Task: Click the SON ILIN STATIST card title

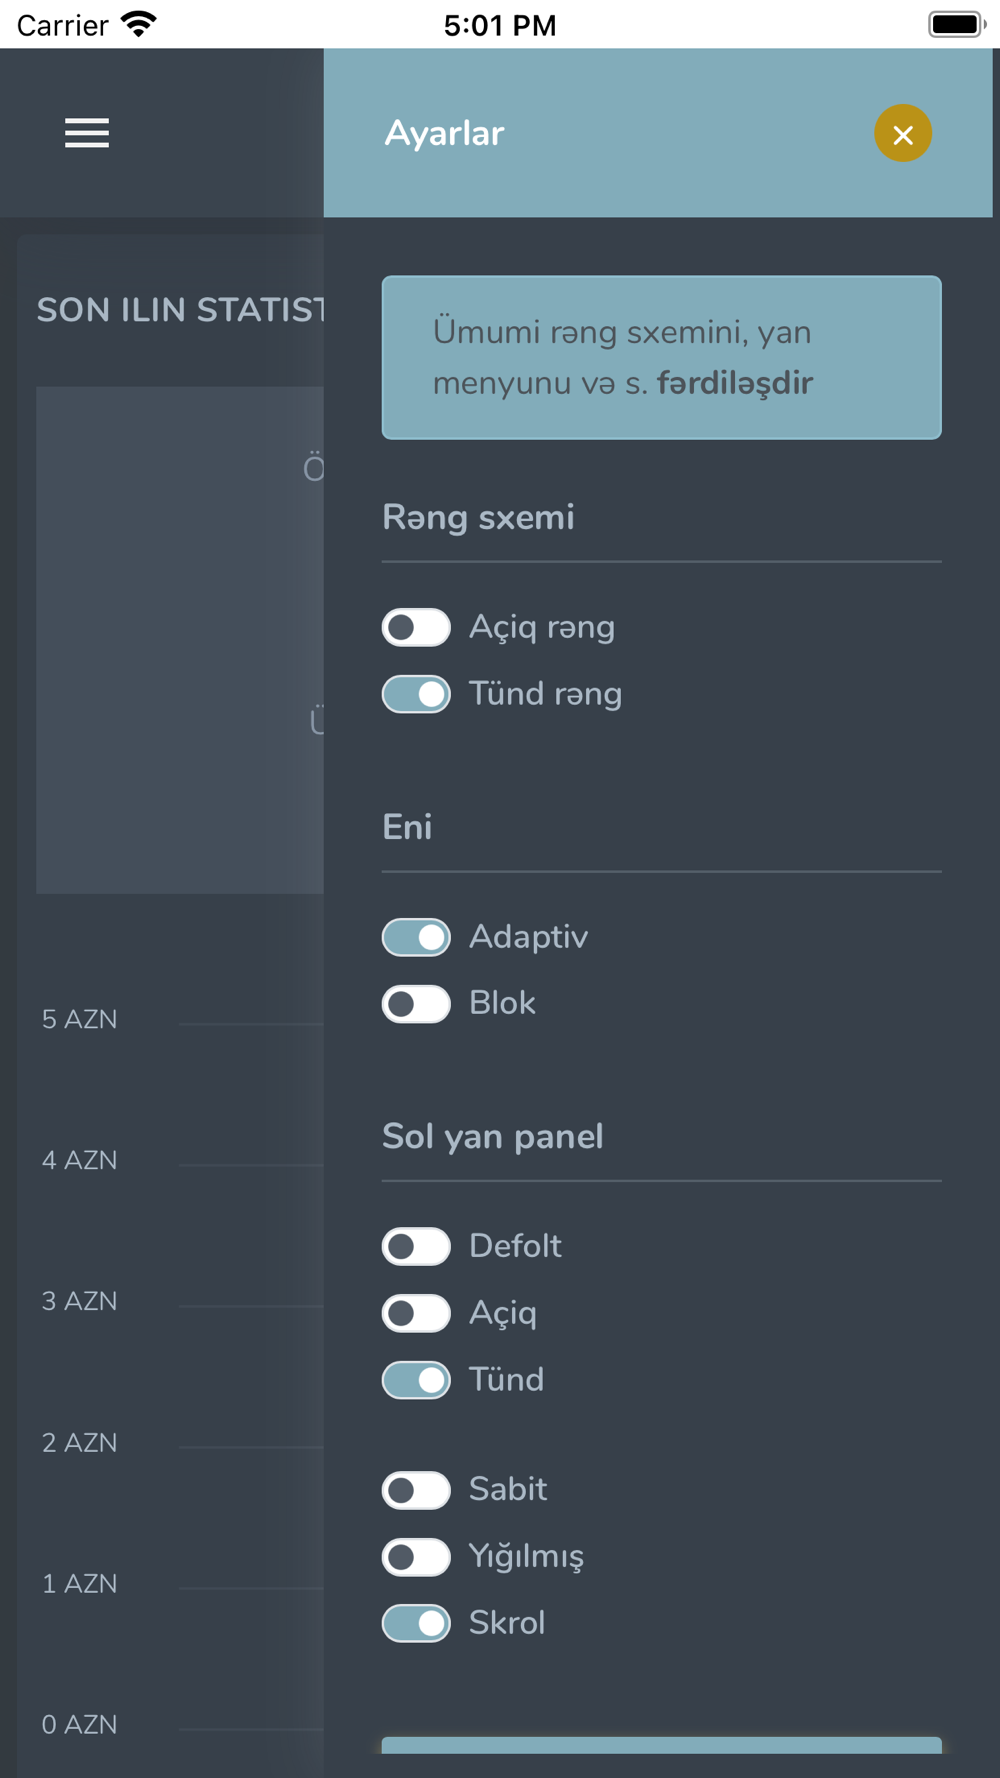Action: click(x=181, y=311)
